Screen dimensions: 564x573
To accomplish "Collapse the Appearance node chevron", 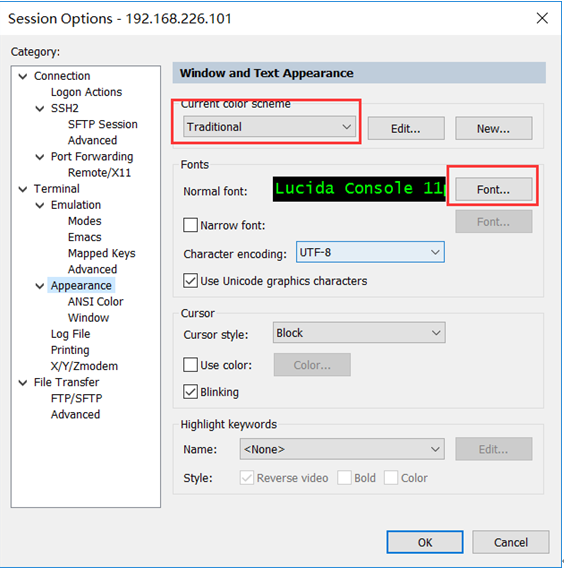I will (39, 286).
